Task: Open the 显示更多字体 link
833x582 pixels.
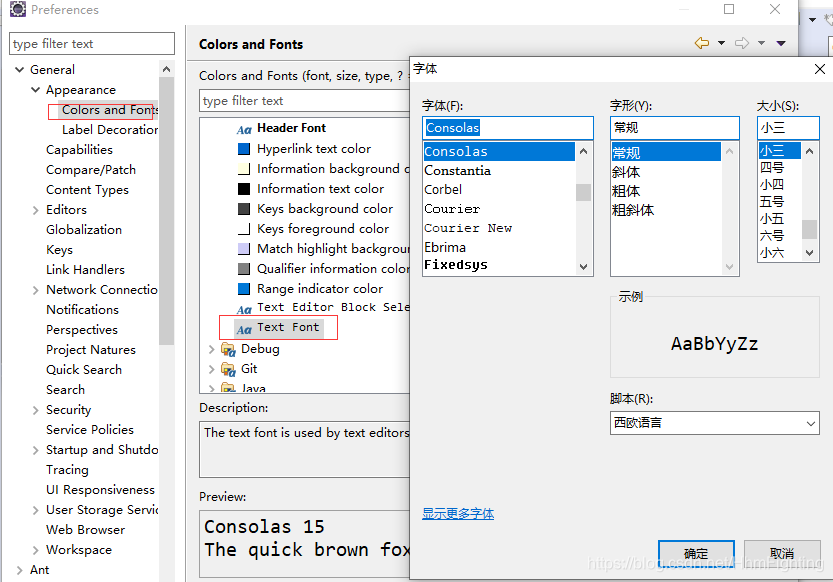Action: coord(458,514)
